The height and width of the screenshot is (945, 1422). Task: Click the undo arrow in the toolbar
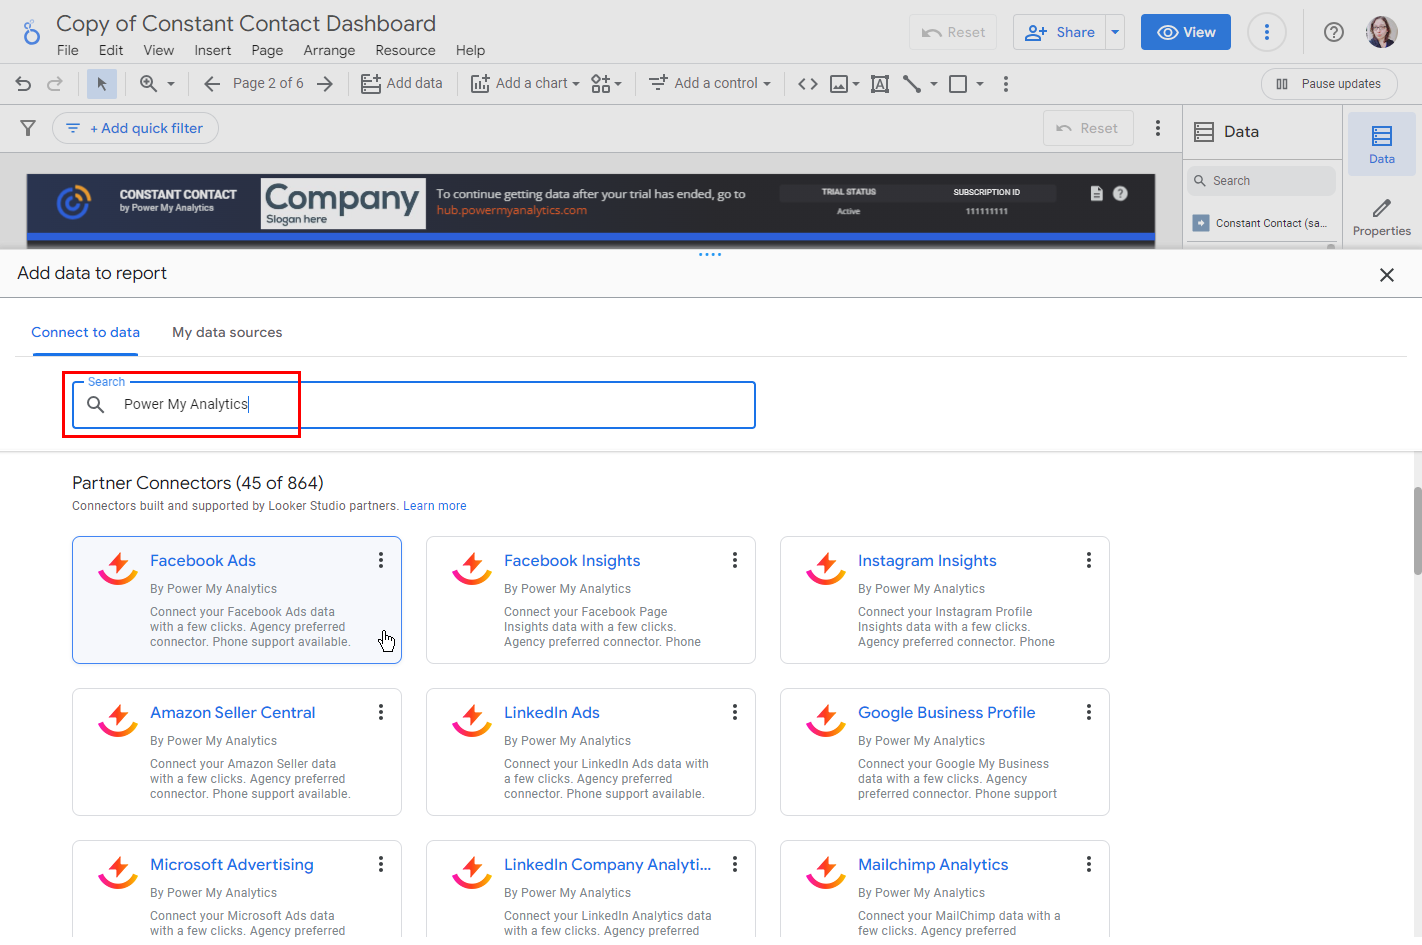click(x=23, y=84)
